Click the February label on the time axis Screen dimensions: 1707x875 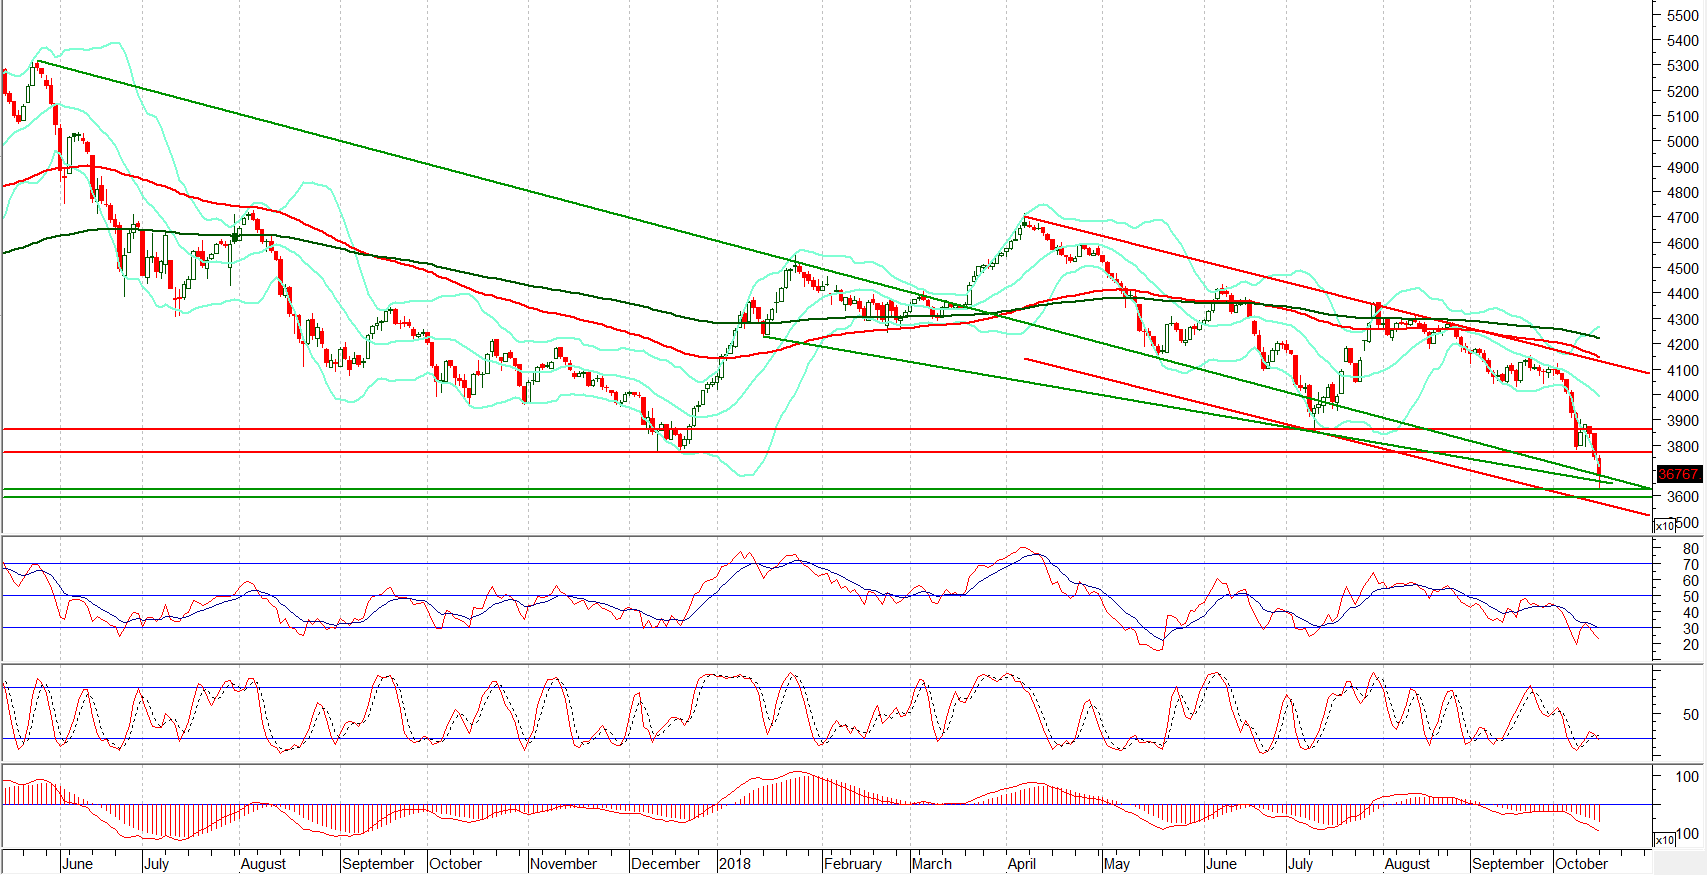coord(853,863)
